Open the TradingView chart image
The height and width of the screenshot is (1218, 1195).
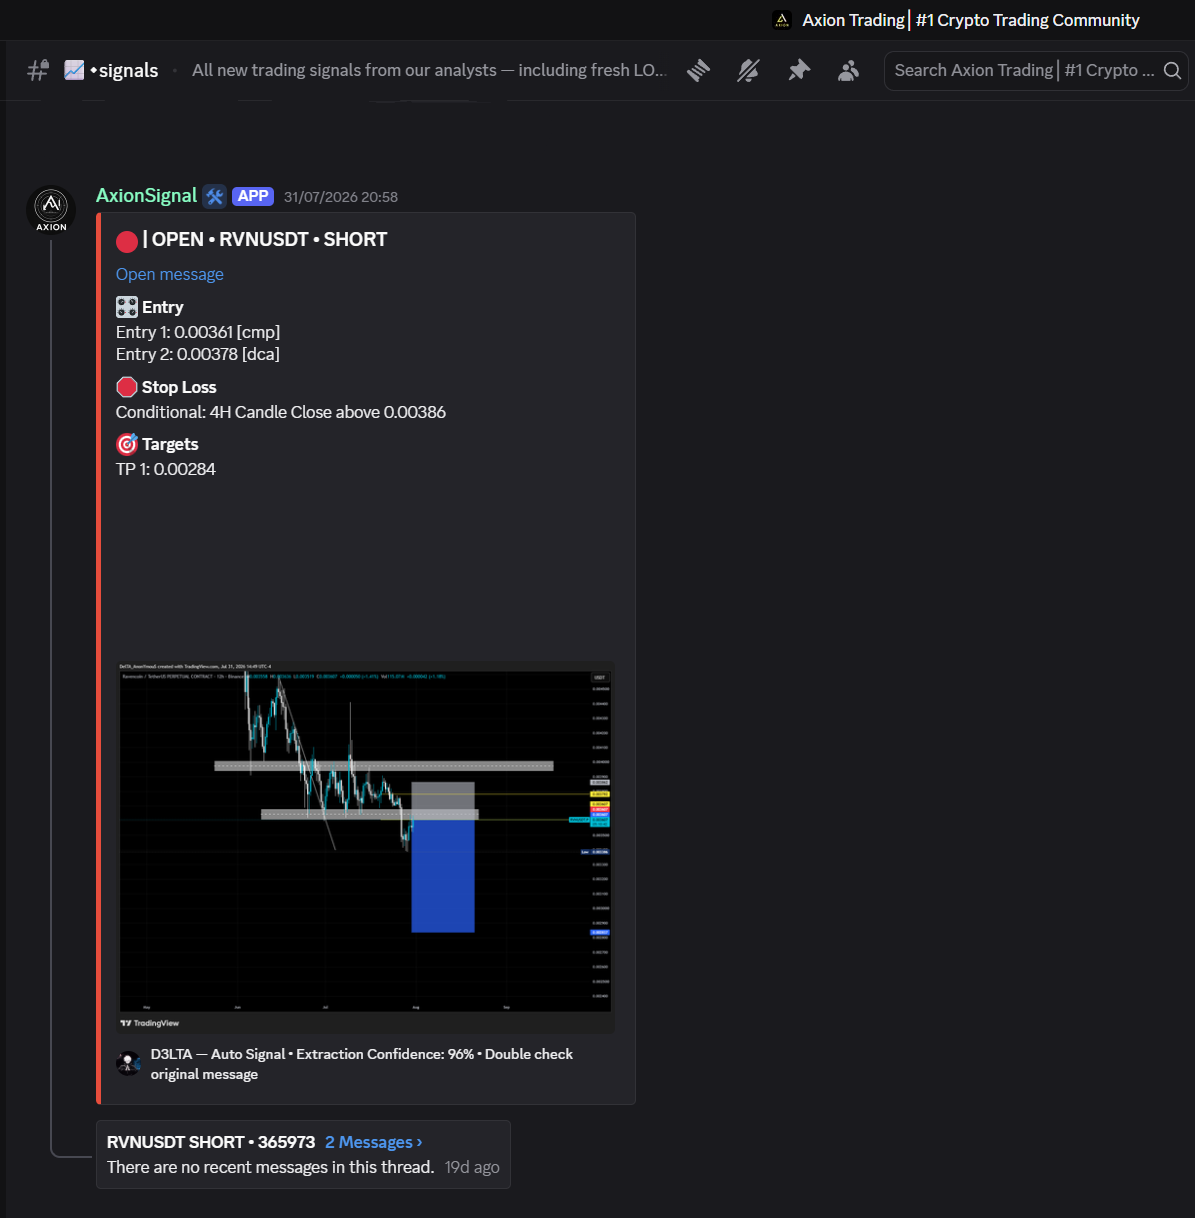pos(366,846)
